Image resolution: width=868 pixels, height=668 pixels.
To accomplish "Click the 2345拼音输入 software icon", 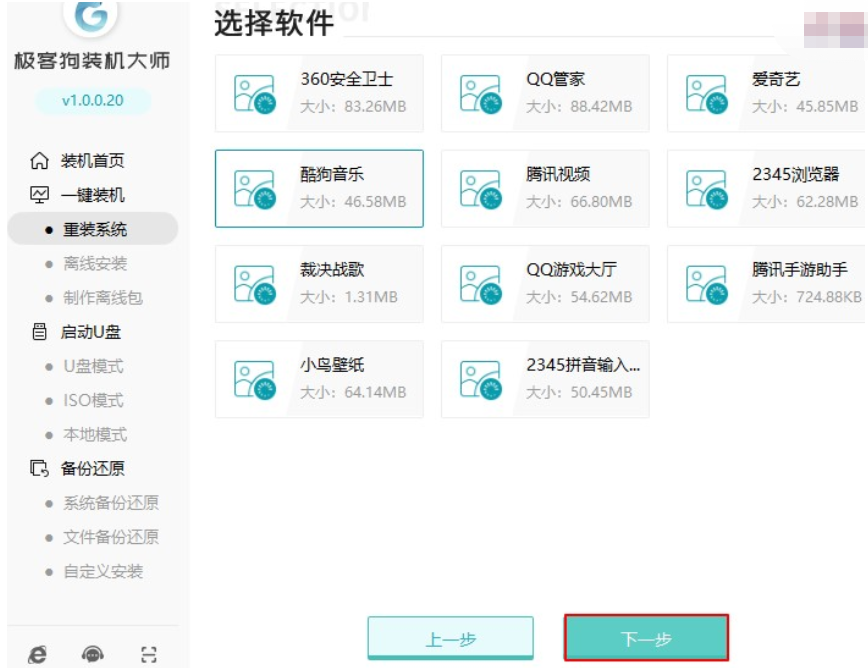I will [480, 380].
